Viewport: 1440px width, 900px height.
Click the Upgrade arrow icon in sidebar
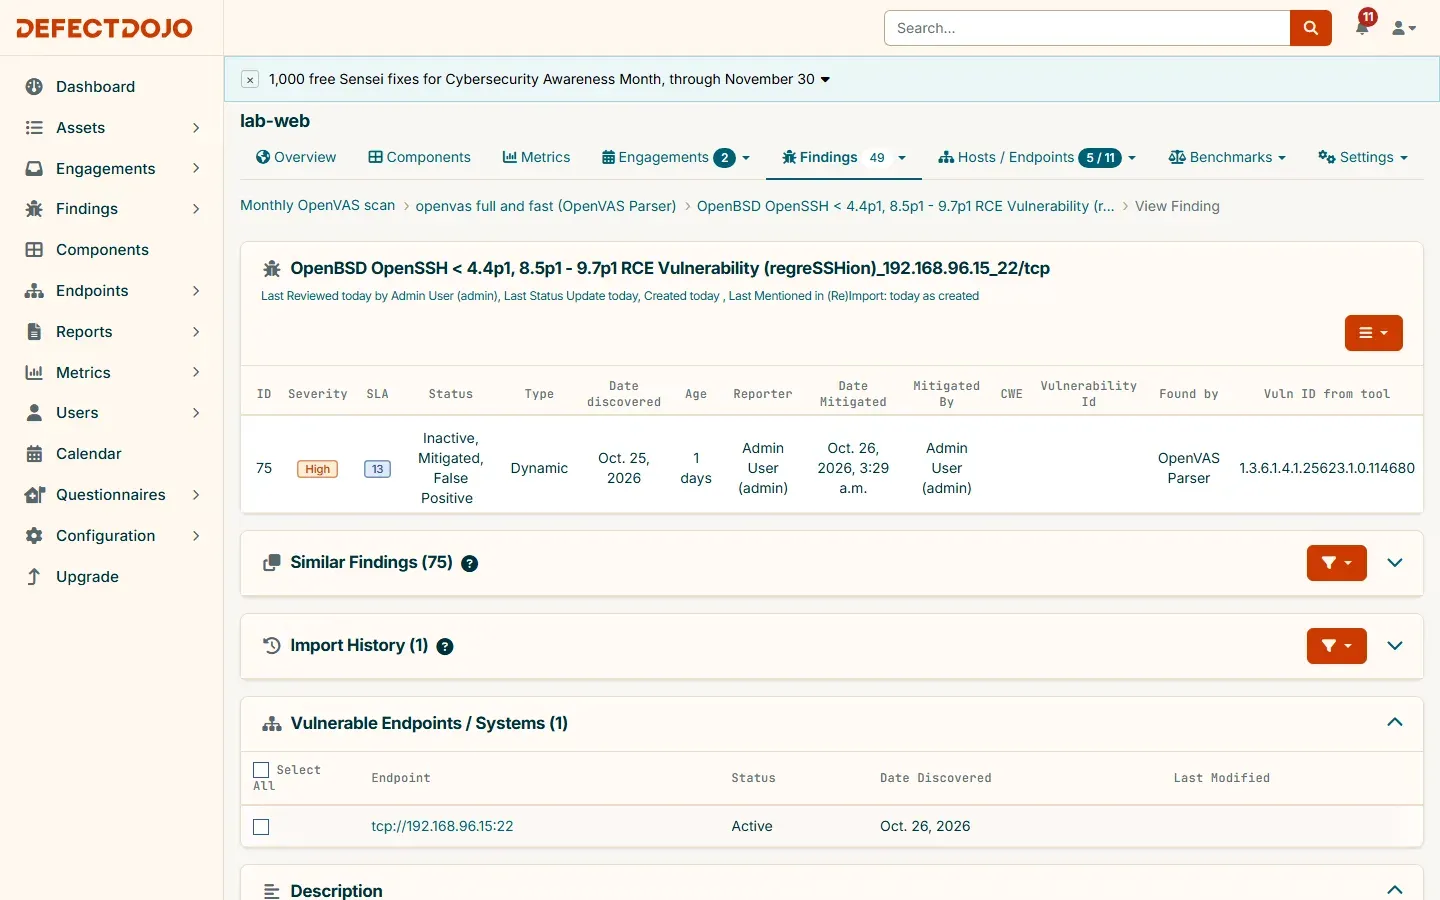point(34,576)
